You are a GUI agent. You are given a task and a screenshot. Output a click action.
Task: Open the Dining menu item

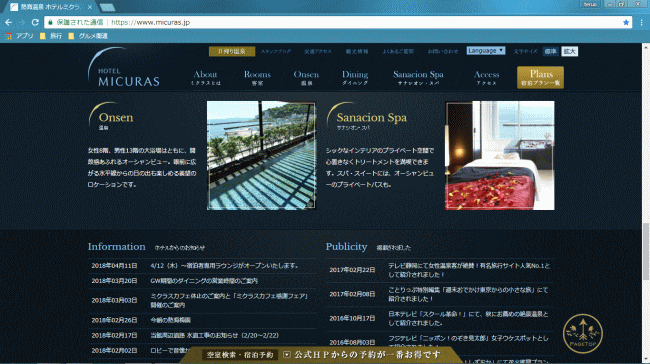tap(355, 78)
